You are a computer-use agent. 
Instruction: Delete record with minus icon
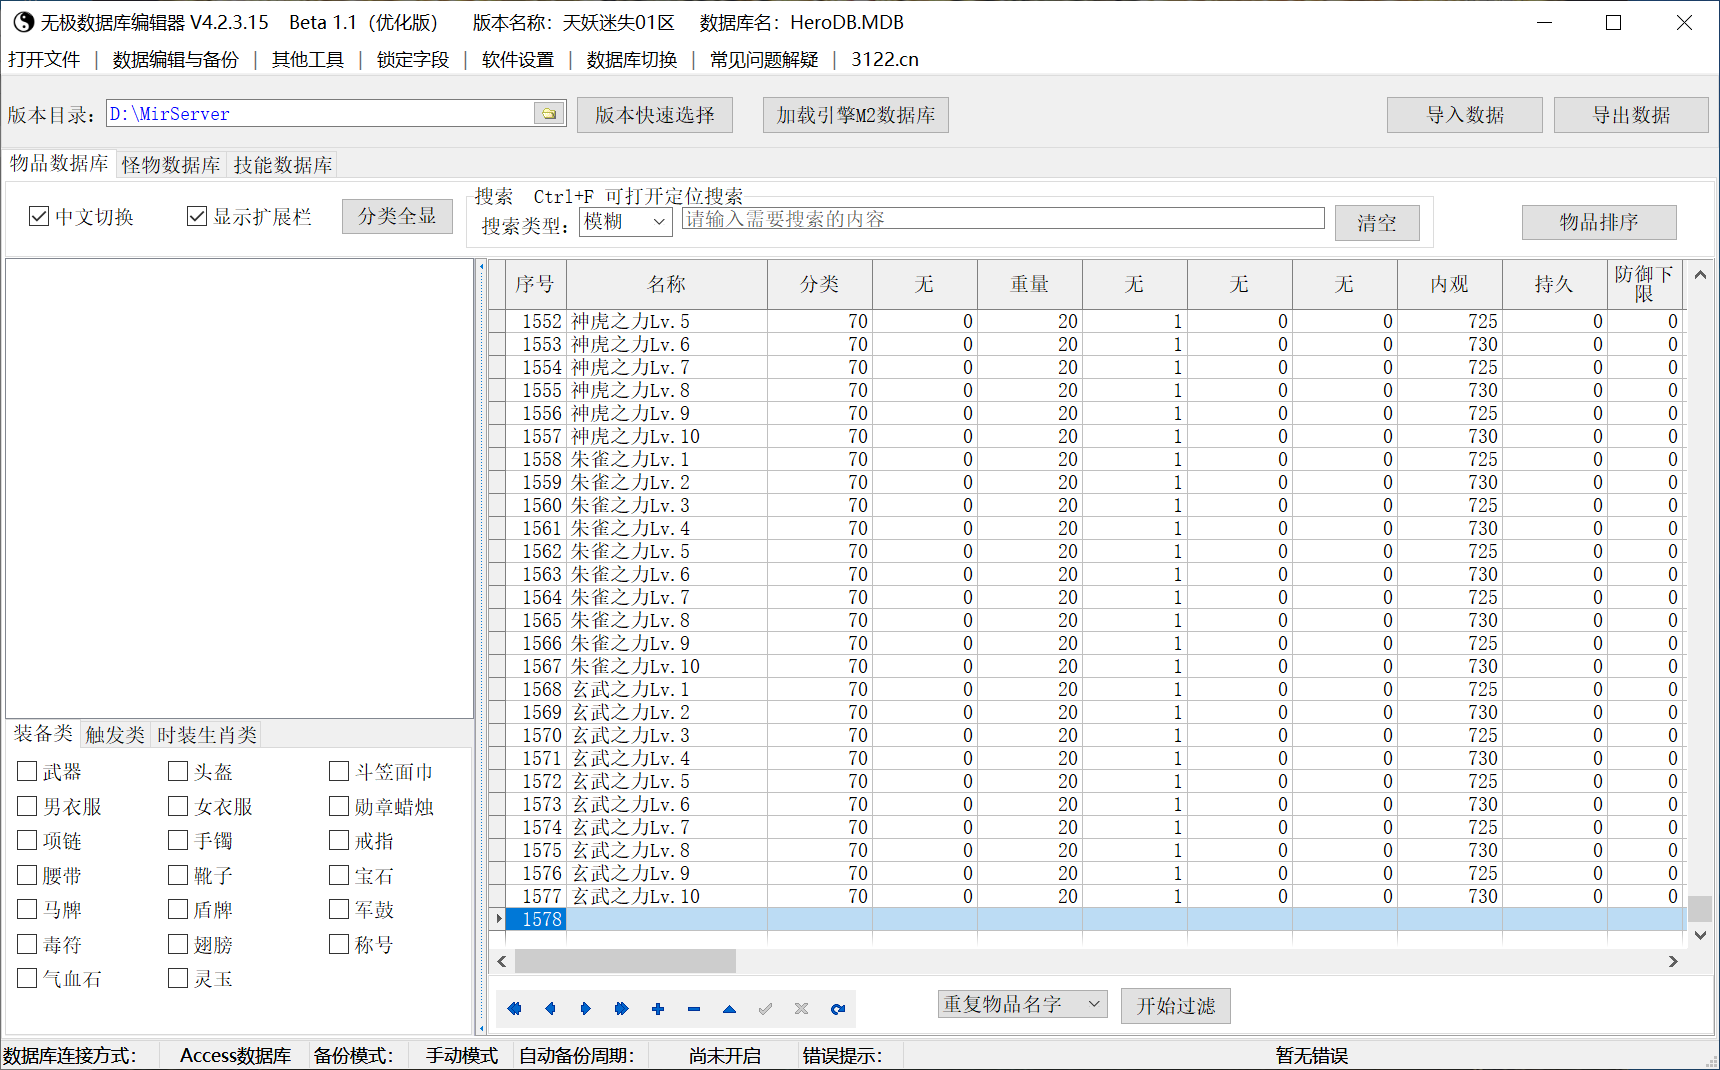(694, 1009)
